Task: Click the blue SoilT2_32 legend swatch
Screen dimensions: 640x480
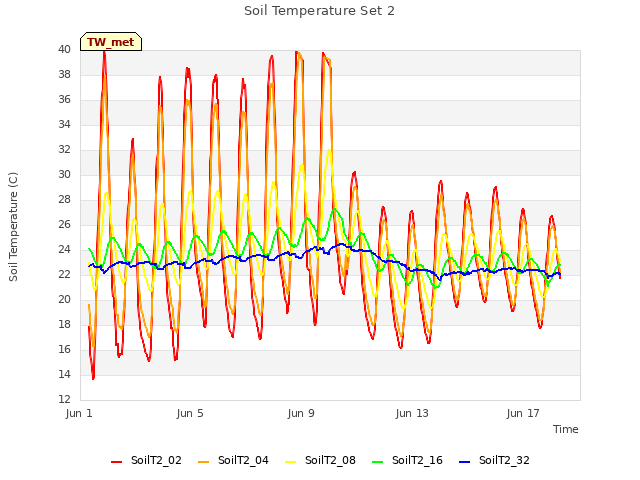Action: pos(464,462)
